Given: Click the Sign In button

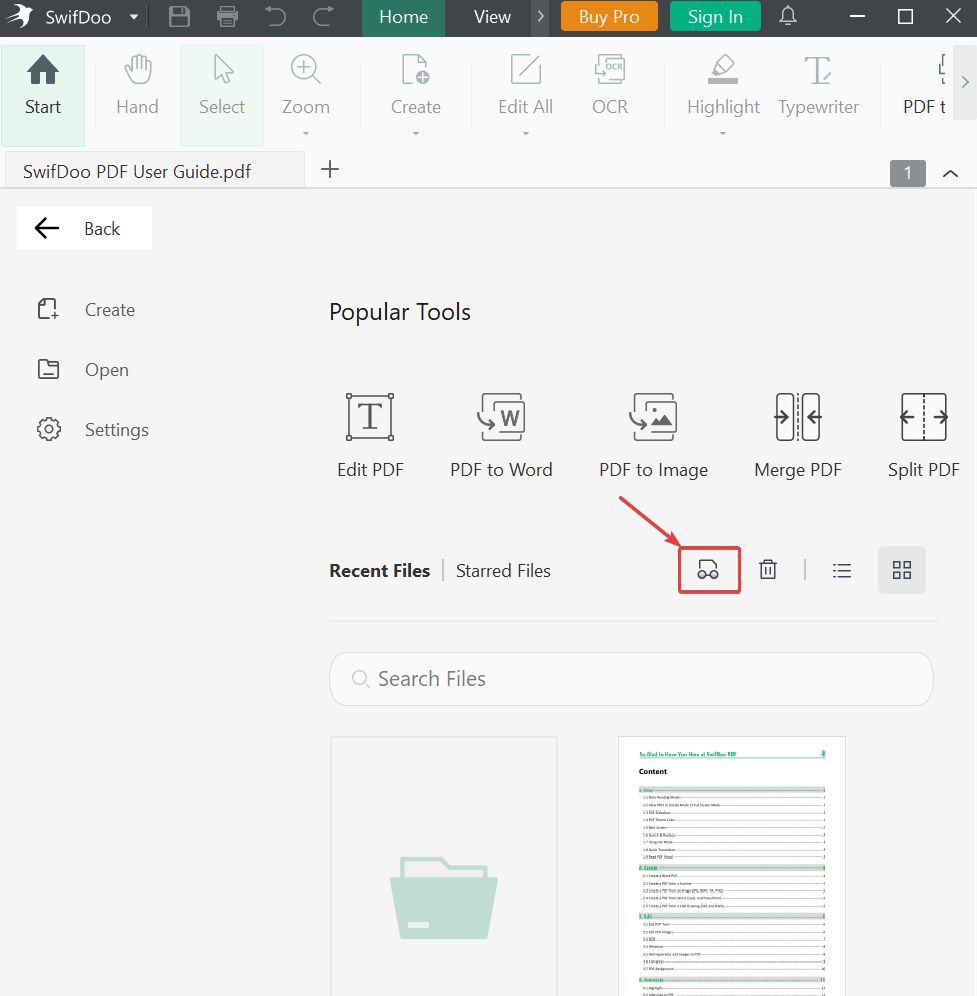Looking at the screenshot, I should pyautogui.click(x=715, y=17).
